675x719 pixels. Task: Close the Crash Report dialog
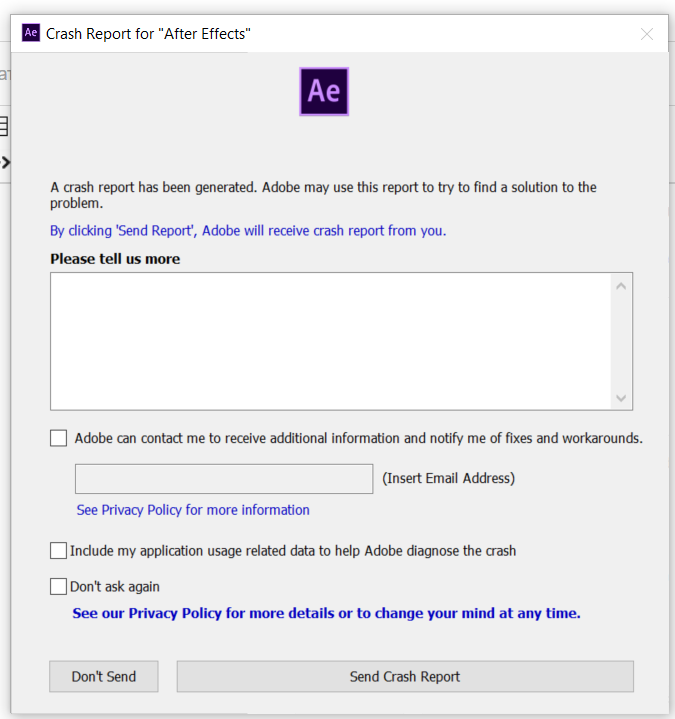(x=647, y=34)
